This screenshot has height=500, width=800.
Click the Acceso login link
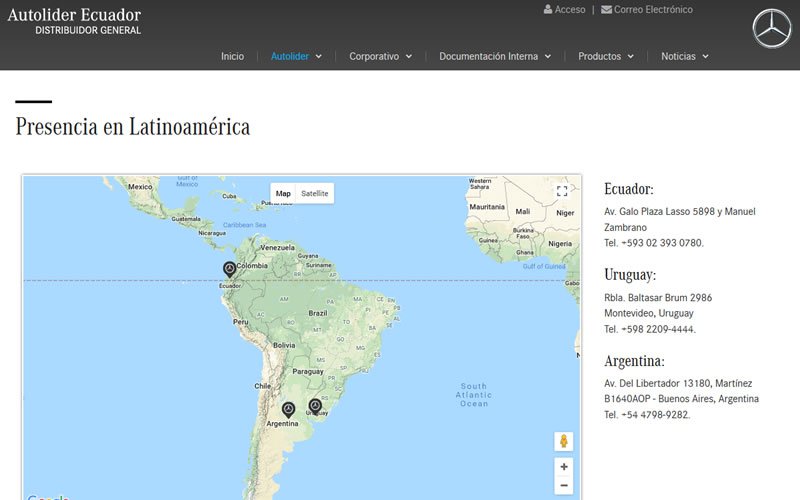click(x=565, y=10)
